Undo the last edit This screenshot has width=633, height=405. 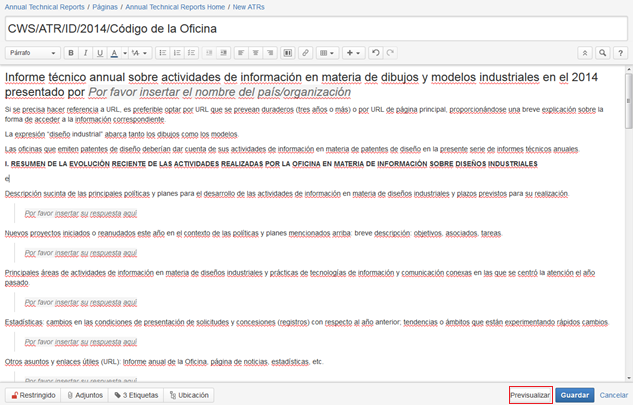(375, 52)
